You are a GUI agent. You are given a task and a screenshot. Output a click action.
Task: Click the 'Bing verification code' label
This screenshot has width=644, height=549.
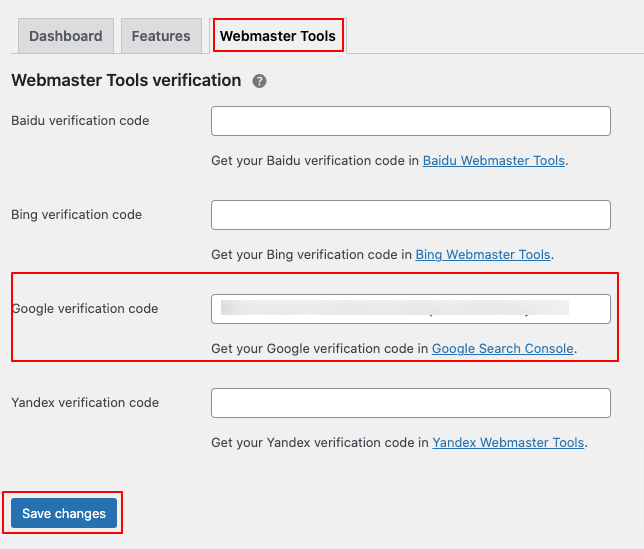point(76,215)
